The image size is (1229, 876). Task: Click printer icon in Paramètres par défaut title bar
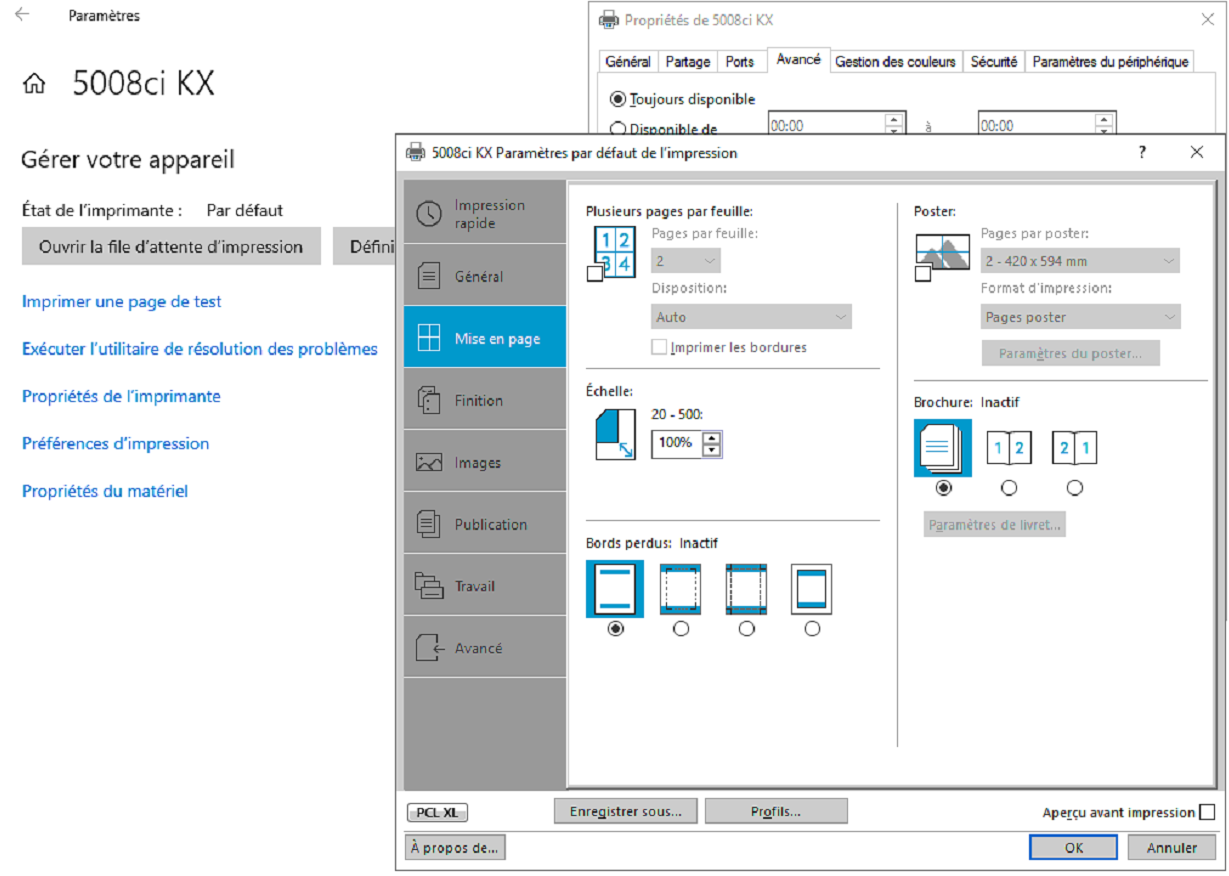[415, 153]
